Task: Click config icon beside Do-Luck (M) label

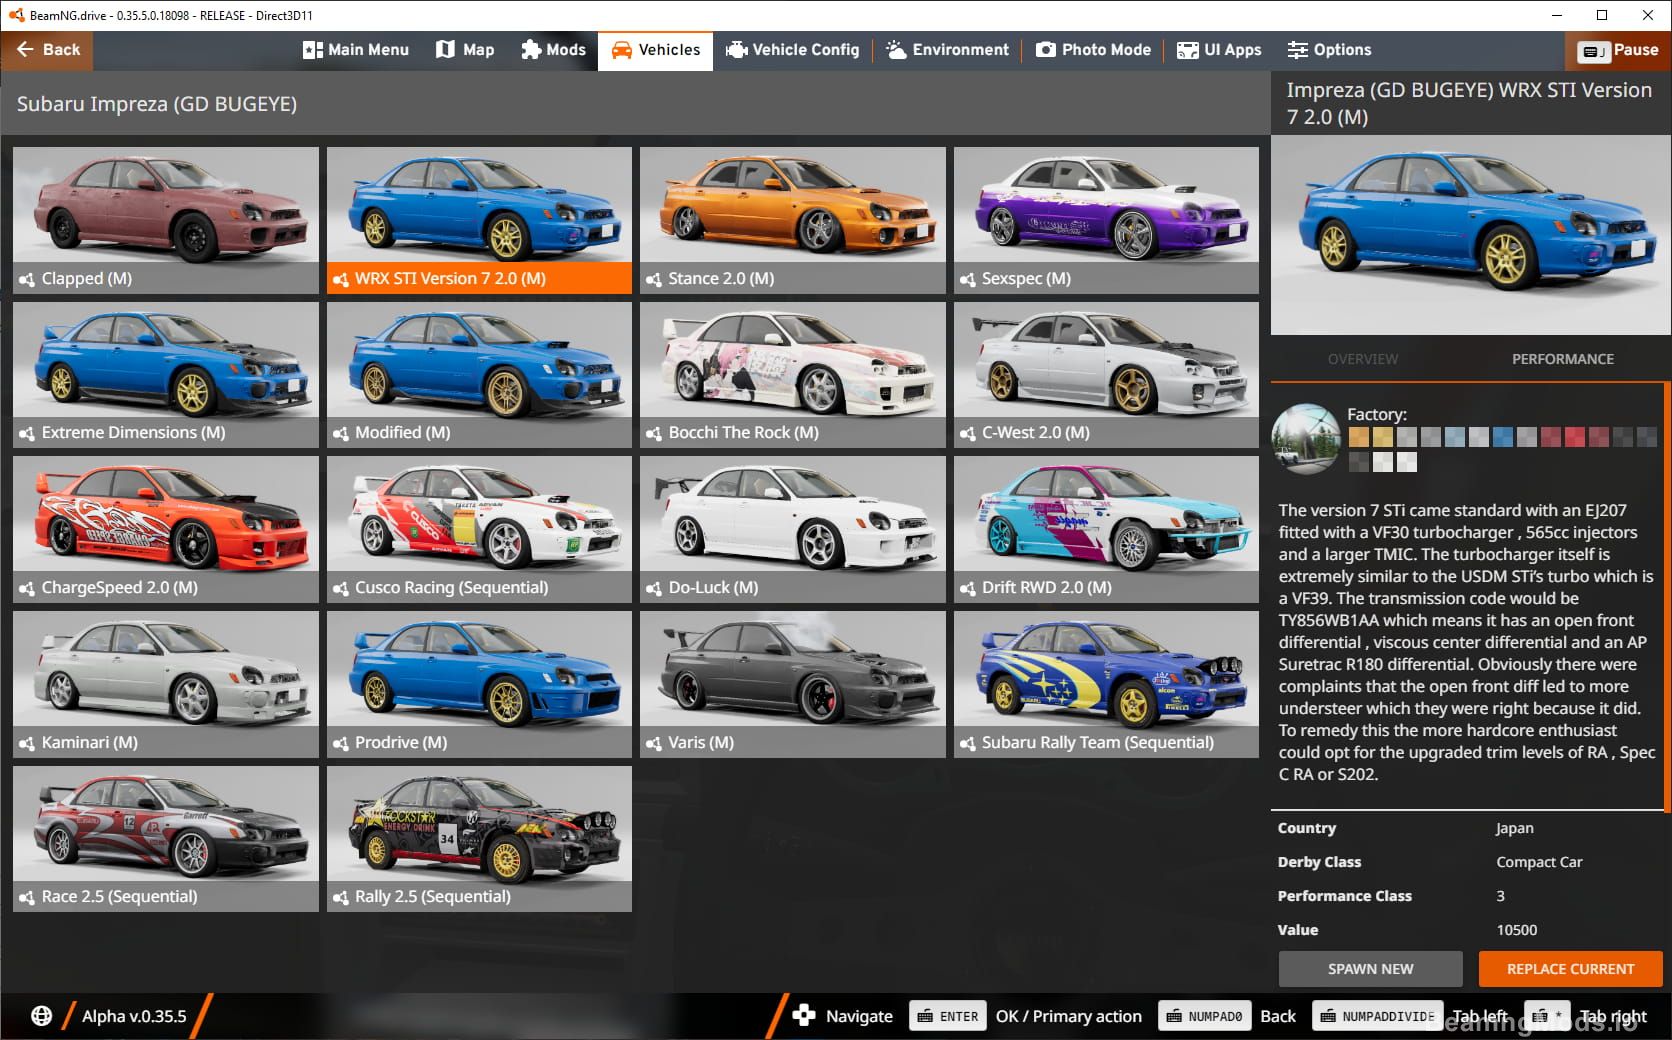Action: click(x=654, y=589)
